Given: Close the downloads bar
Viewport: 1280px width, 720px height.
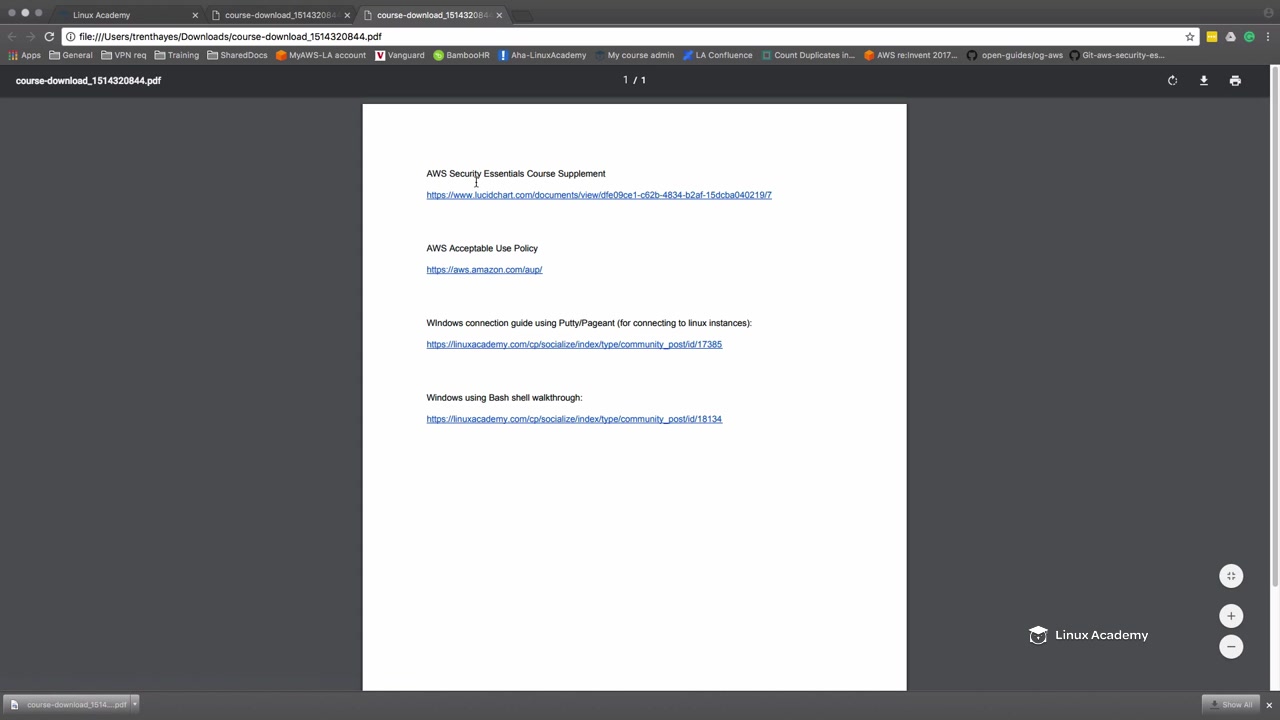Looking at the screenshot, I should click(x=1269, y=705).
